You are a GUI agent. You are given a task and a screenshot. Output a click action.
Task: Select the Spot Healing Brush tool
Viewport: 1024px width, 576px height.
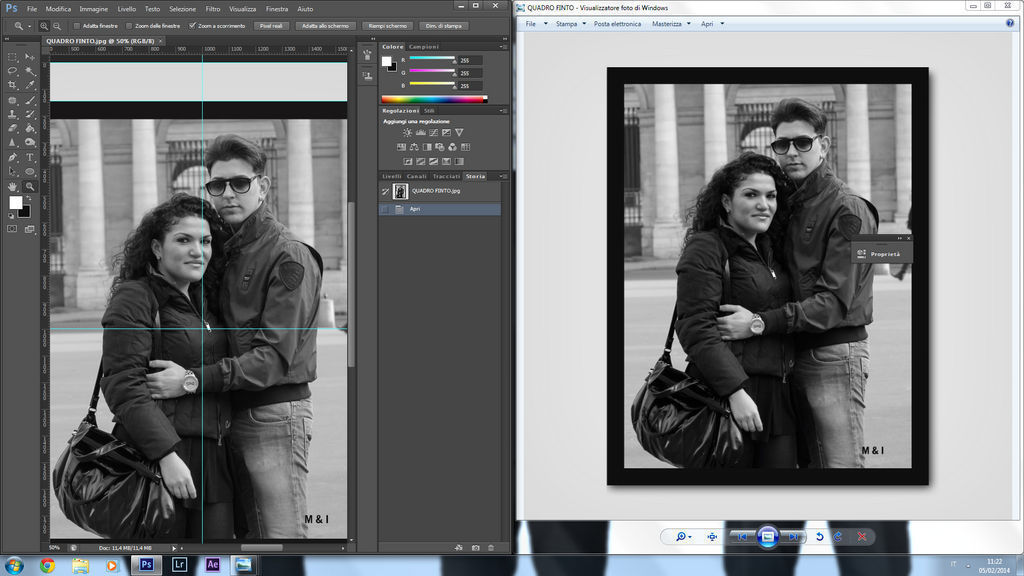tap(12, 101)
